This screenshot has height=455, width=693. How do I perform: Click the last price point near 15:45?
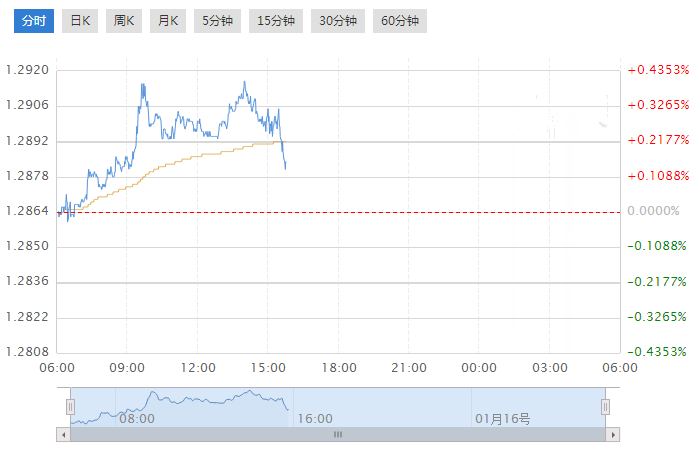click(286, 168)
